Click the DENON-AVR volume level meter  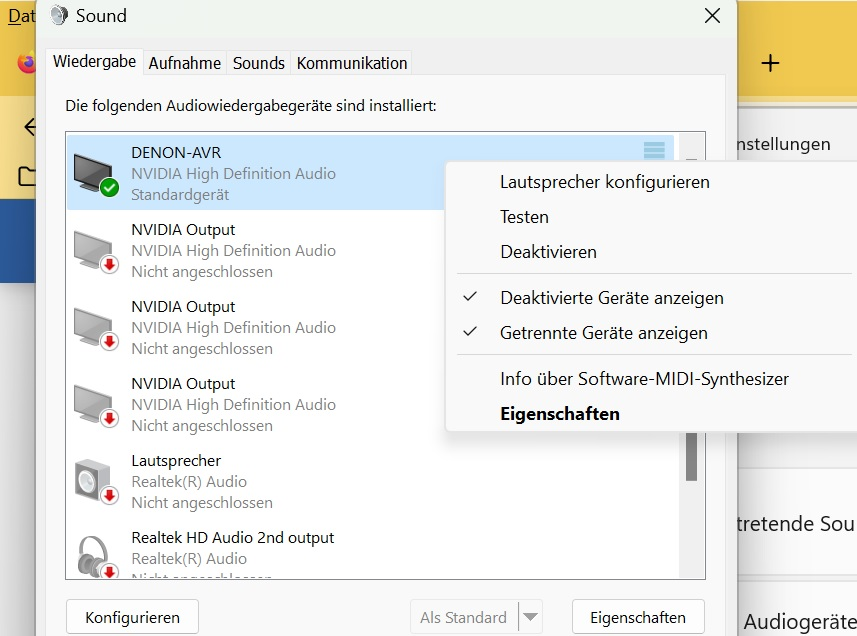pos(654,150)
